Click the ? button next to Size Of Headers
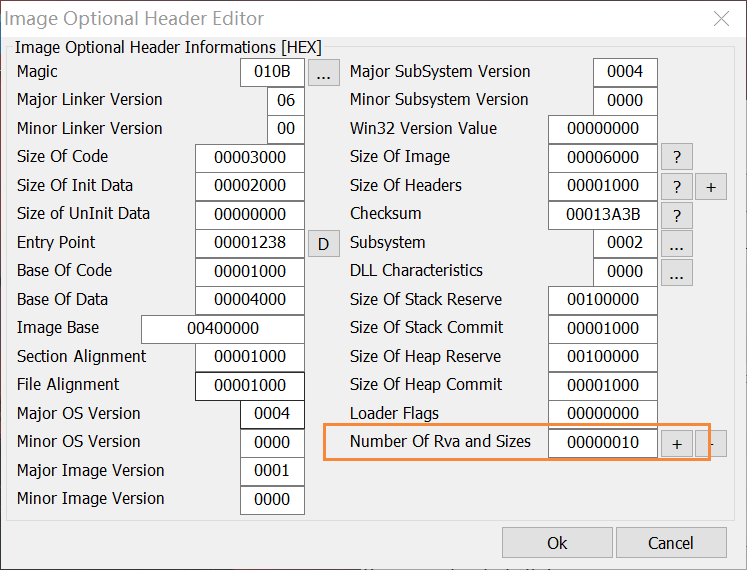The width and height of the screenshot is (747, 570). pyautogui.click(x=676, y=186)
